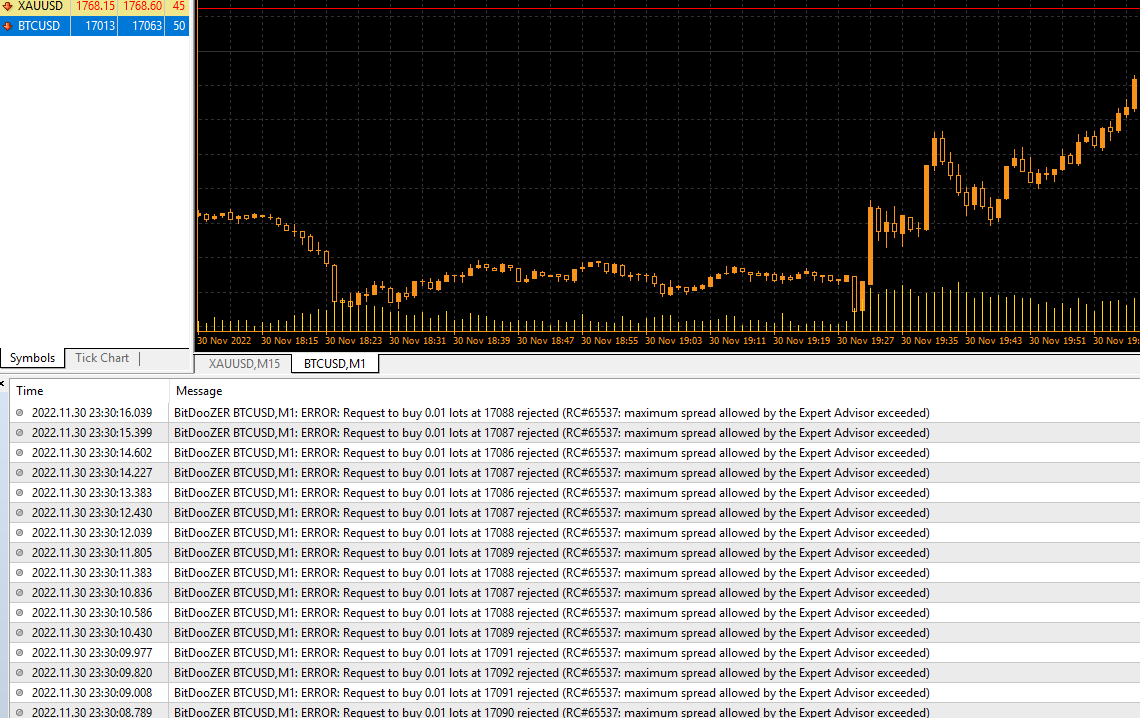1140x718 pixels.
Task: Click status icon of 23:30:09.008 entry
Action: 20,693
